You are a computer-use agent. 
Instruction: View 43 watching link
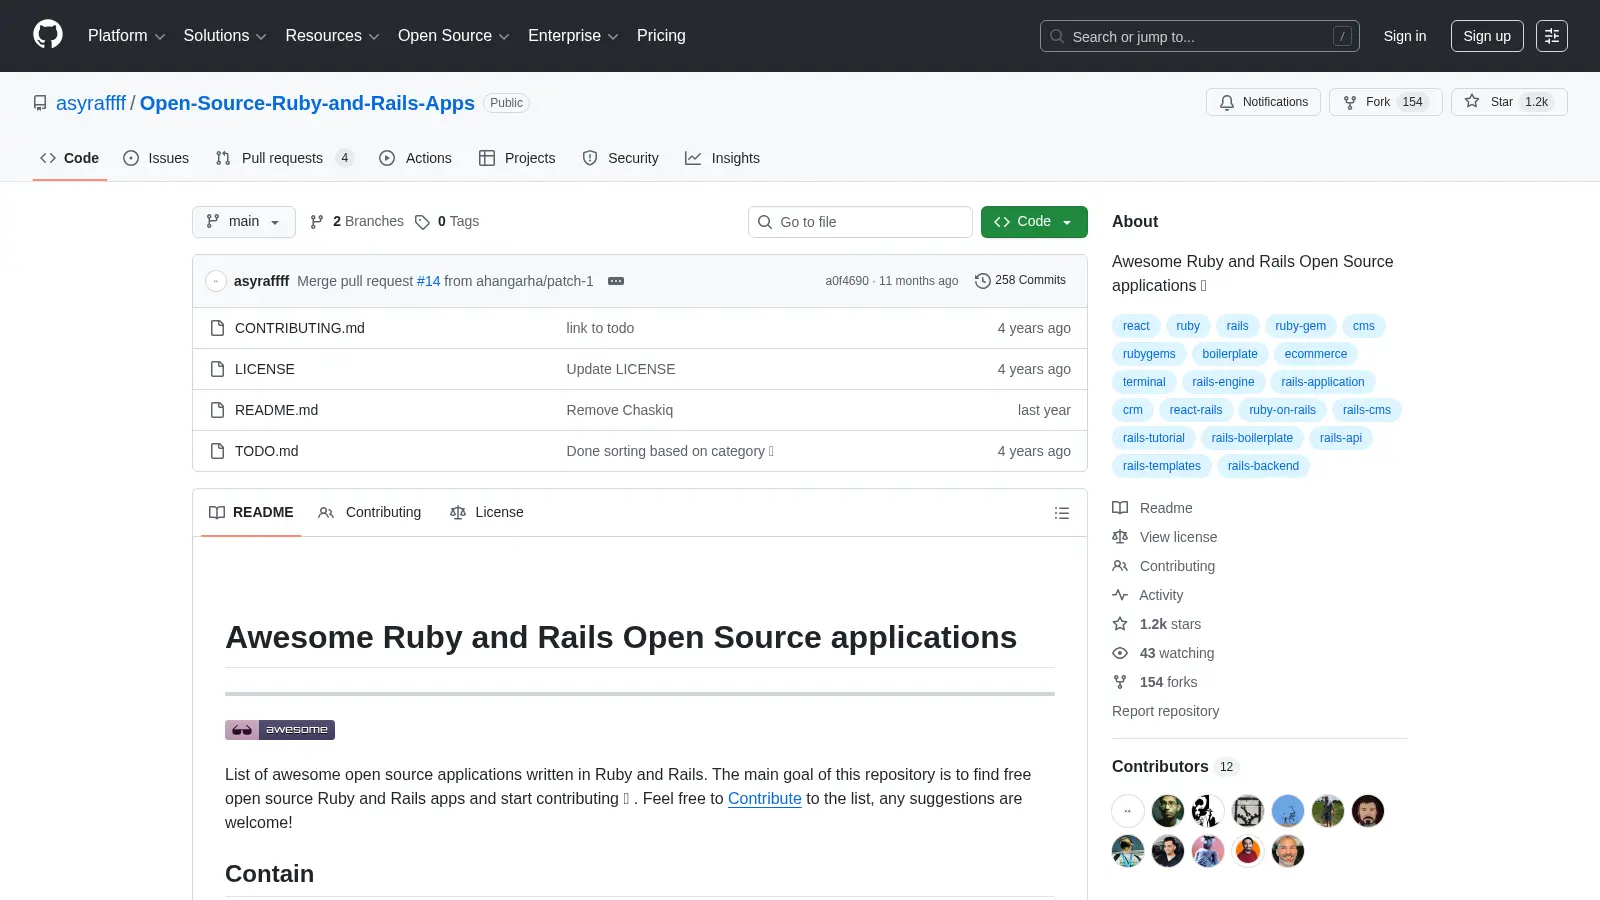tap(1163, 653)
